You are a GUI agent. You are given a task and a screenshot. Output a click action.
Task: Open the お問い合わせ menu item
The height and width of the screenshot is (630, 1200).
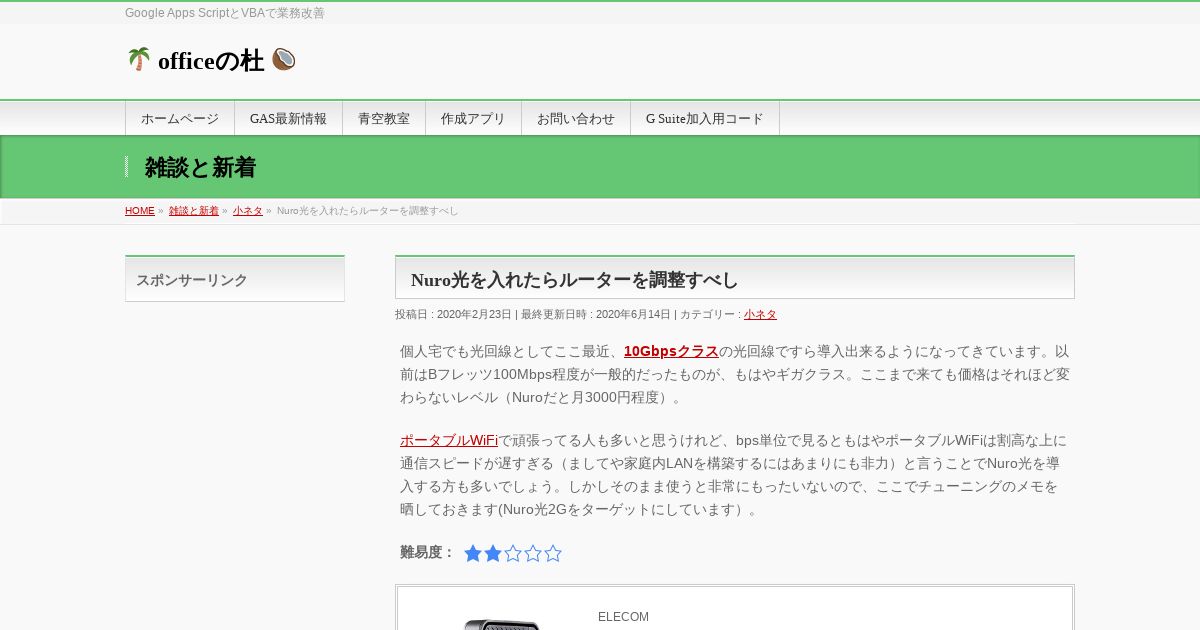576,118
